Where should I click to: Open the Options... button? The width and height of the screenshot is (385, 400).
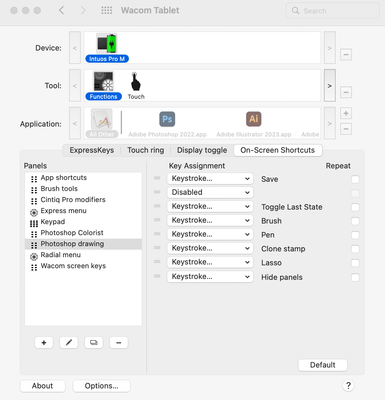click(101, 386)
